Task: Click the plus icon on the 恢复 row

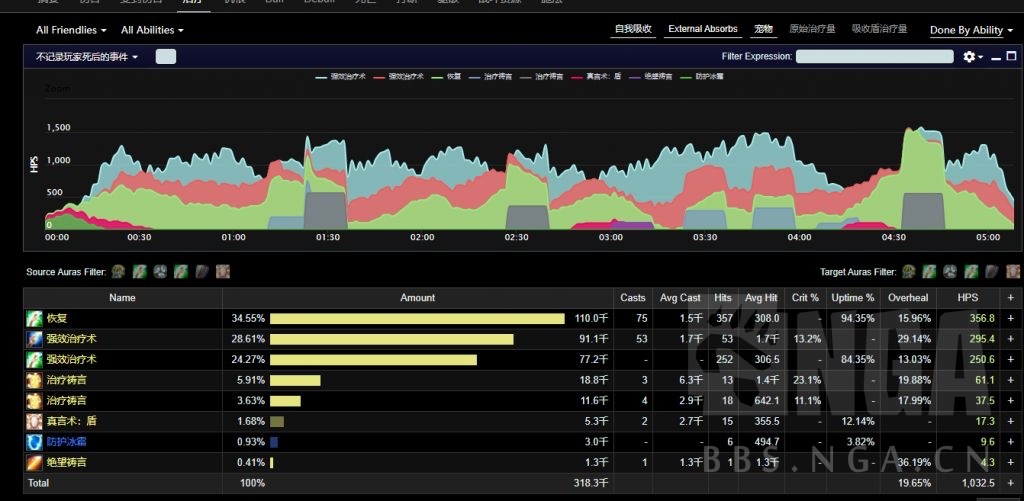Action: pos(1011,318)
